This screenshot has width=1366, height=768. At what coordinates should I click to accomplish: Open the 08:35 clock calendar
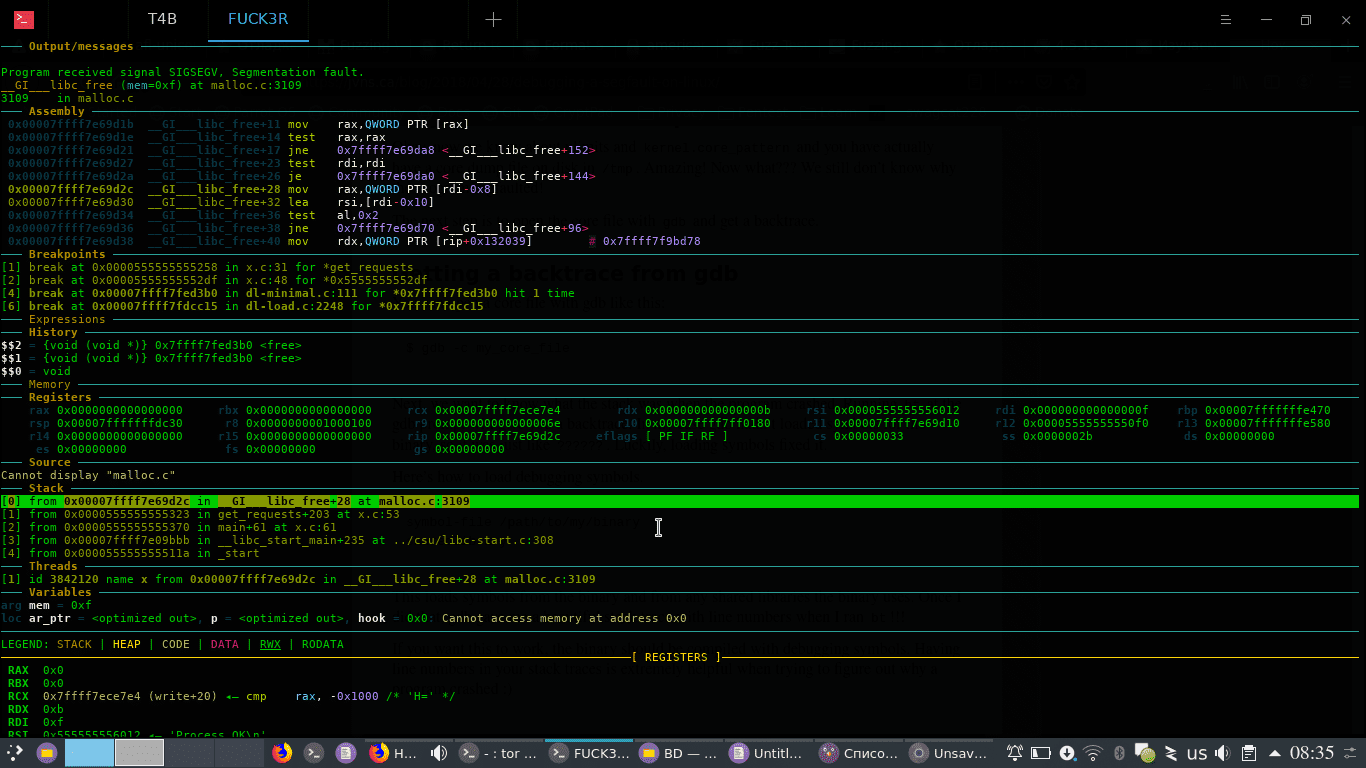[1312, 753]
